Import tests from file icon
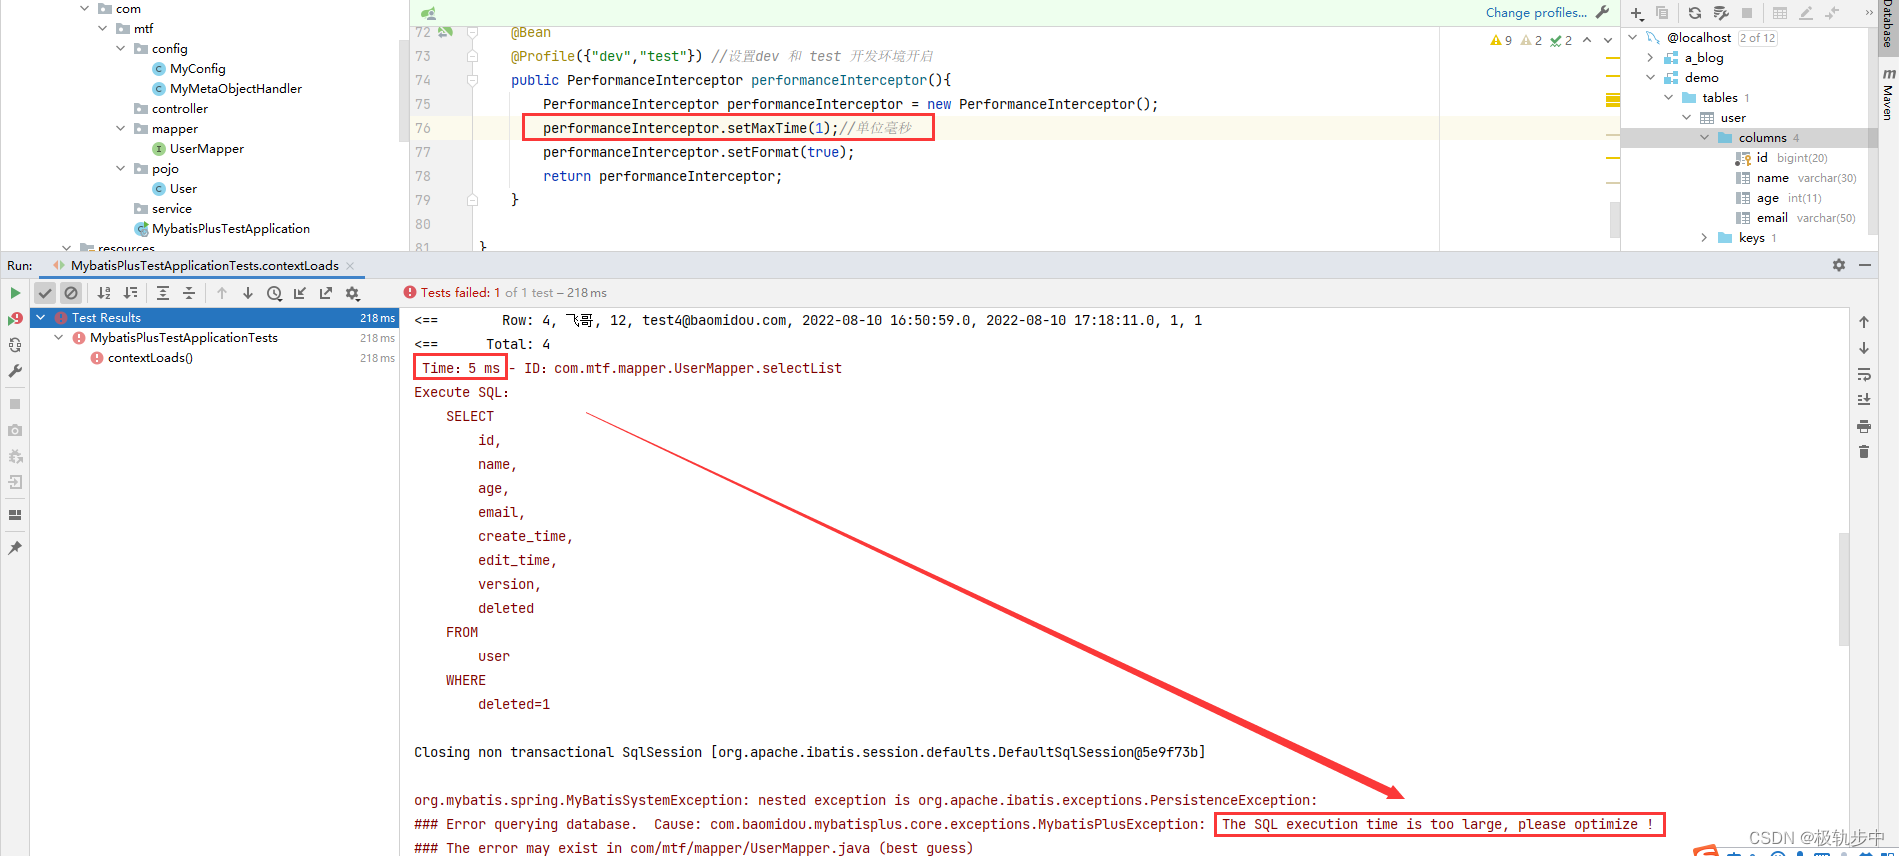The width and height of the screenshot is (1899, 856). point(300,293)
